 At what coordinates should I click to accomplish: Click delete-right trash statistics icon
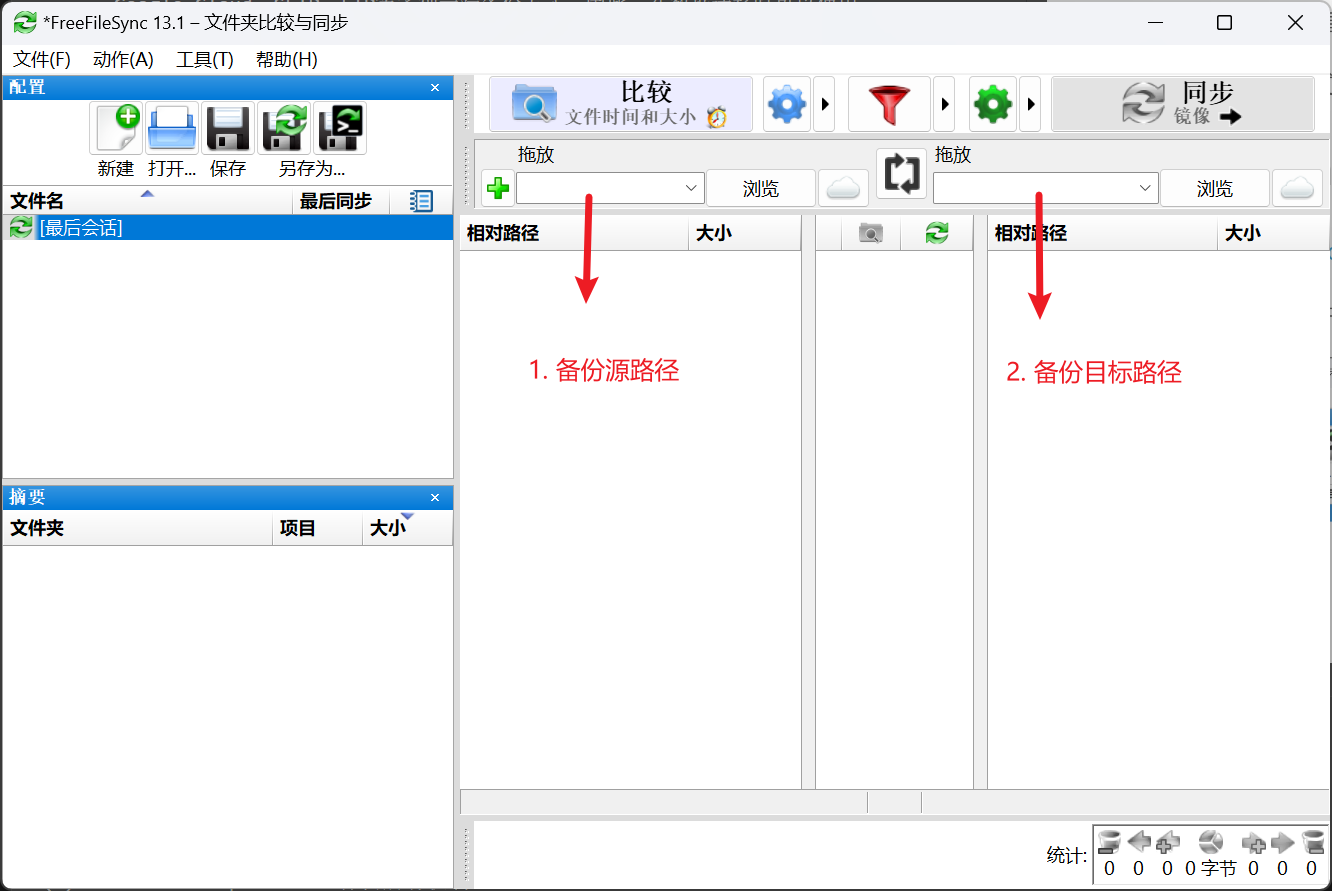pos(1312,843)
